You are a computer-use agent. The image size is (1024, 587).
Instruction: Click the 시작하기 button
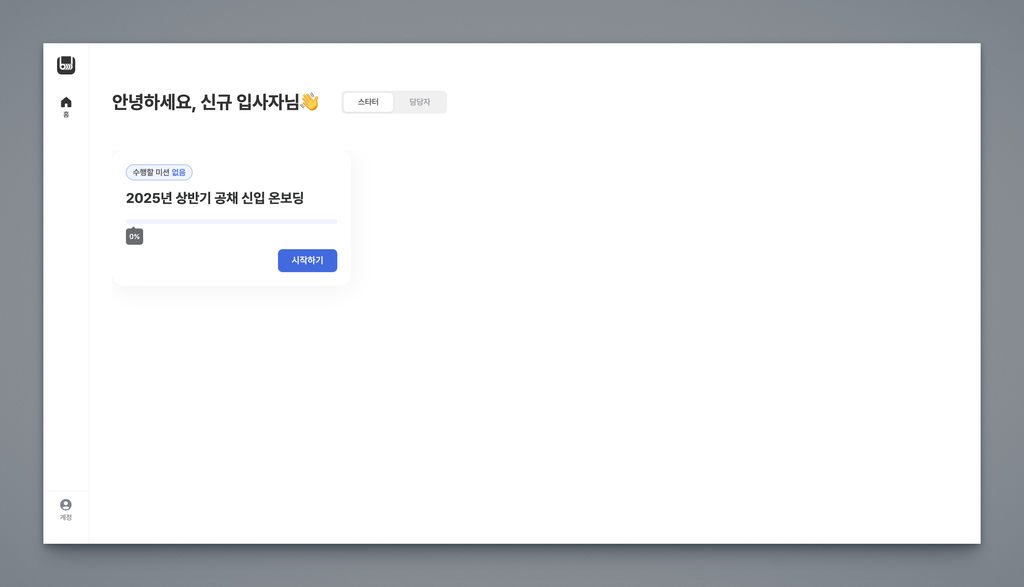pos(308,261)
